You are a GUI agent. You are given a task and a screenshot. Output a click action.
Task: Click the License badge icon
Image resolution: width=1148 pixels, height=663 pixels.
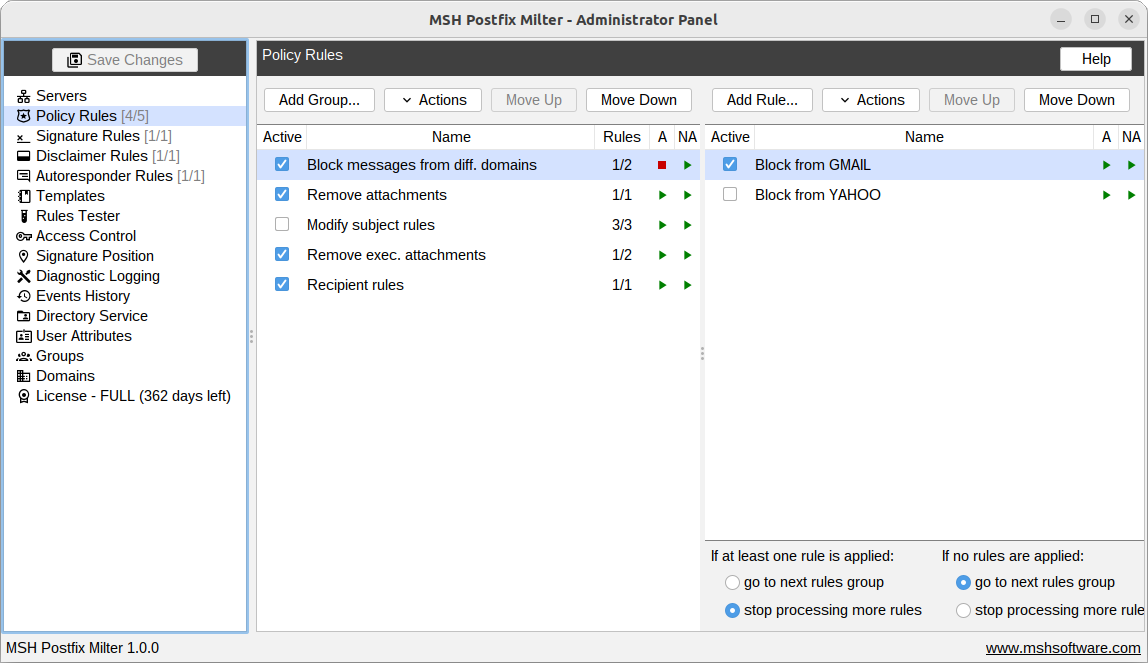(x=23, y=396)
